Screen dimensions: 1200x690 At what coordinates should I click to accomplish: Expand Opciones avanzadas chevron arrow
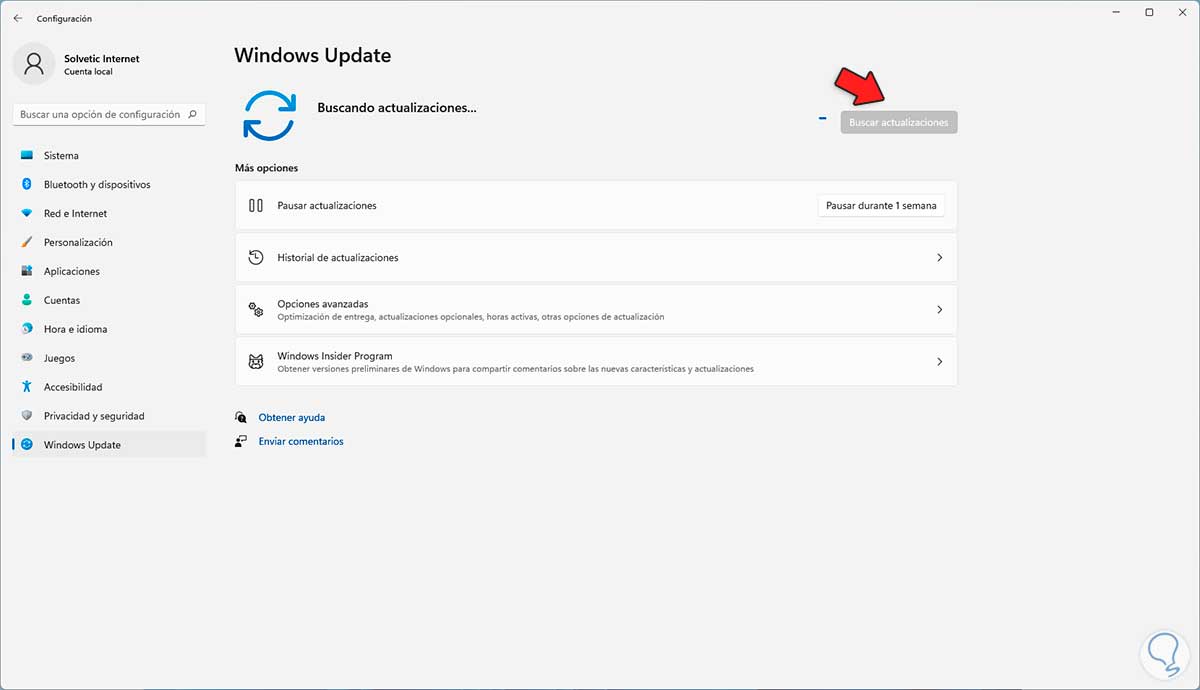pos(939,309)
